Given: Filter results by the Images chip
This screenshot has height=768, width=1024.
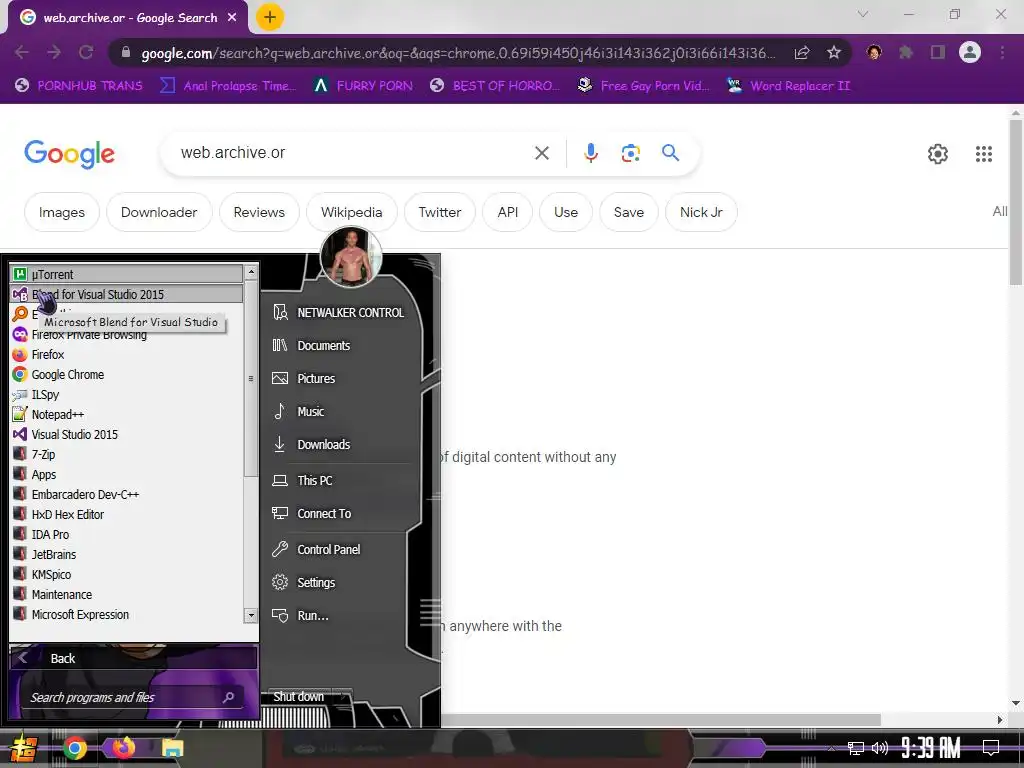Looking at the screenshot, I should coord(61,212).
